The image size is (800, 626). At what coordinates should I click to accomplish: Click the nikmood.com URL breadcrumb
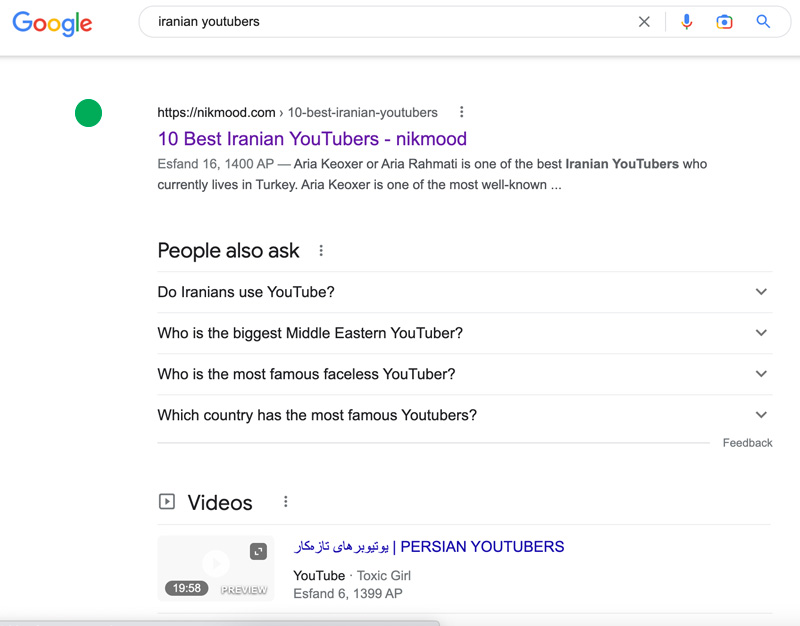[x=297, y=112]
